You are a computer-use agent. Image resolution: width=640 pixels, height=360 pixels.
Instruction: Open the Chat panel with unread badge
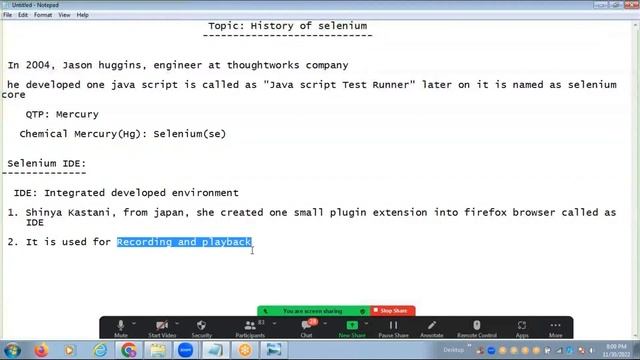point(307,328)
